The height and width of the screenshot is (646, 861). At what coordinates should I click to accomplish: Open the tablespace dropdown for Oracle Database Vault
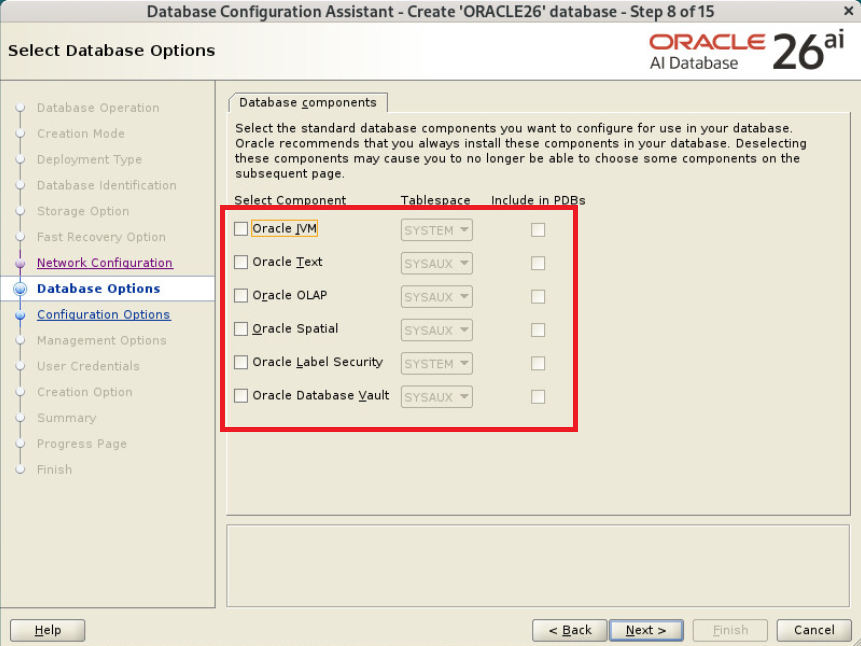pos(437,397)
